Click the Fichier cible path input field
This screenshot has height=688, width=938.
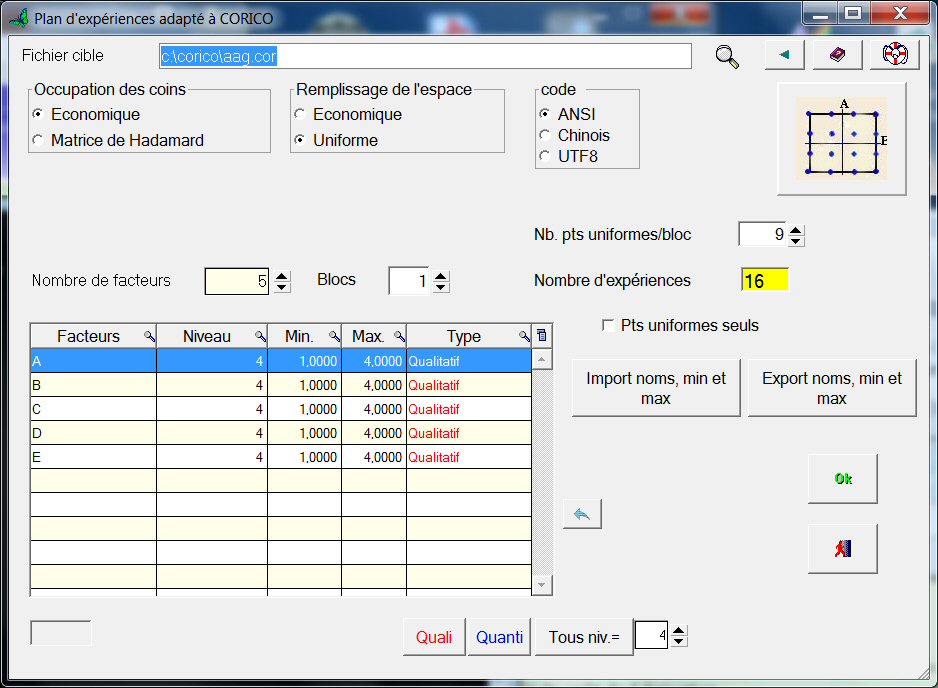click(x=425, y=56)
